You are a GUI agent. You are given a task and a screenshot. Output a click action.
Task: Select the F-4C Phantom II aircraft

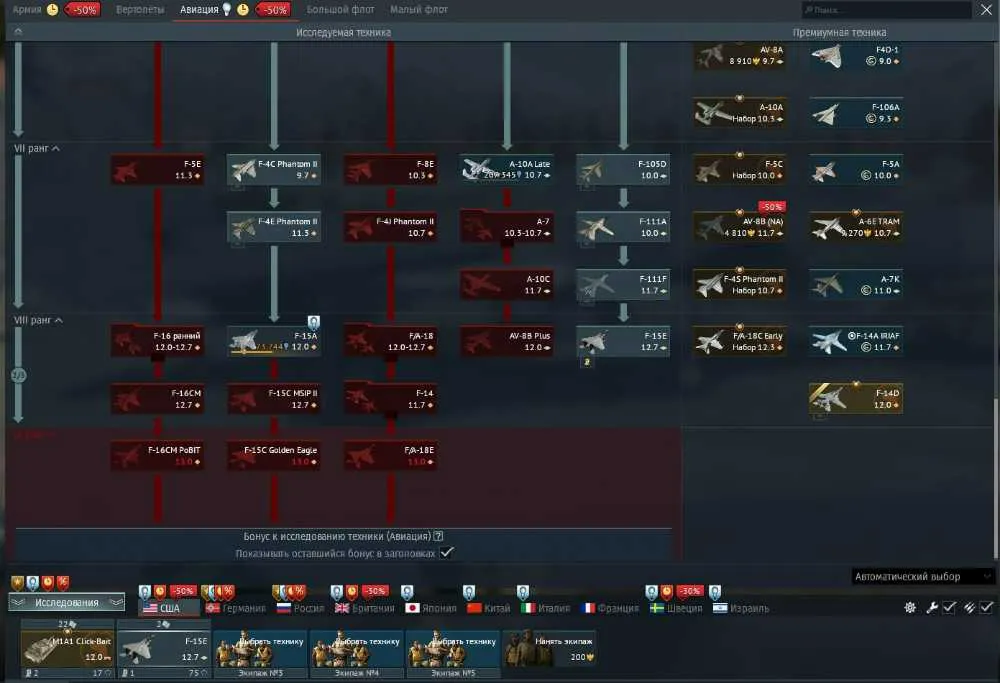pos(274,170)
